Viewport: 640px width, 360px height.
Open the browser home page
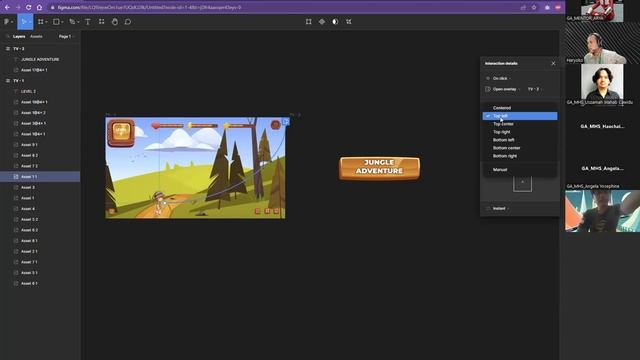click(39, 7)
